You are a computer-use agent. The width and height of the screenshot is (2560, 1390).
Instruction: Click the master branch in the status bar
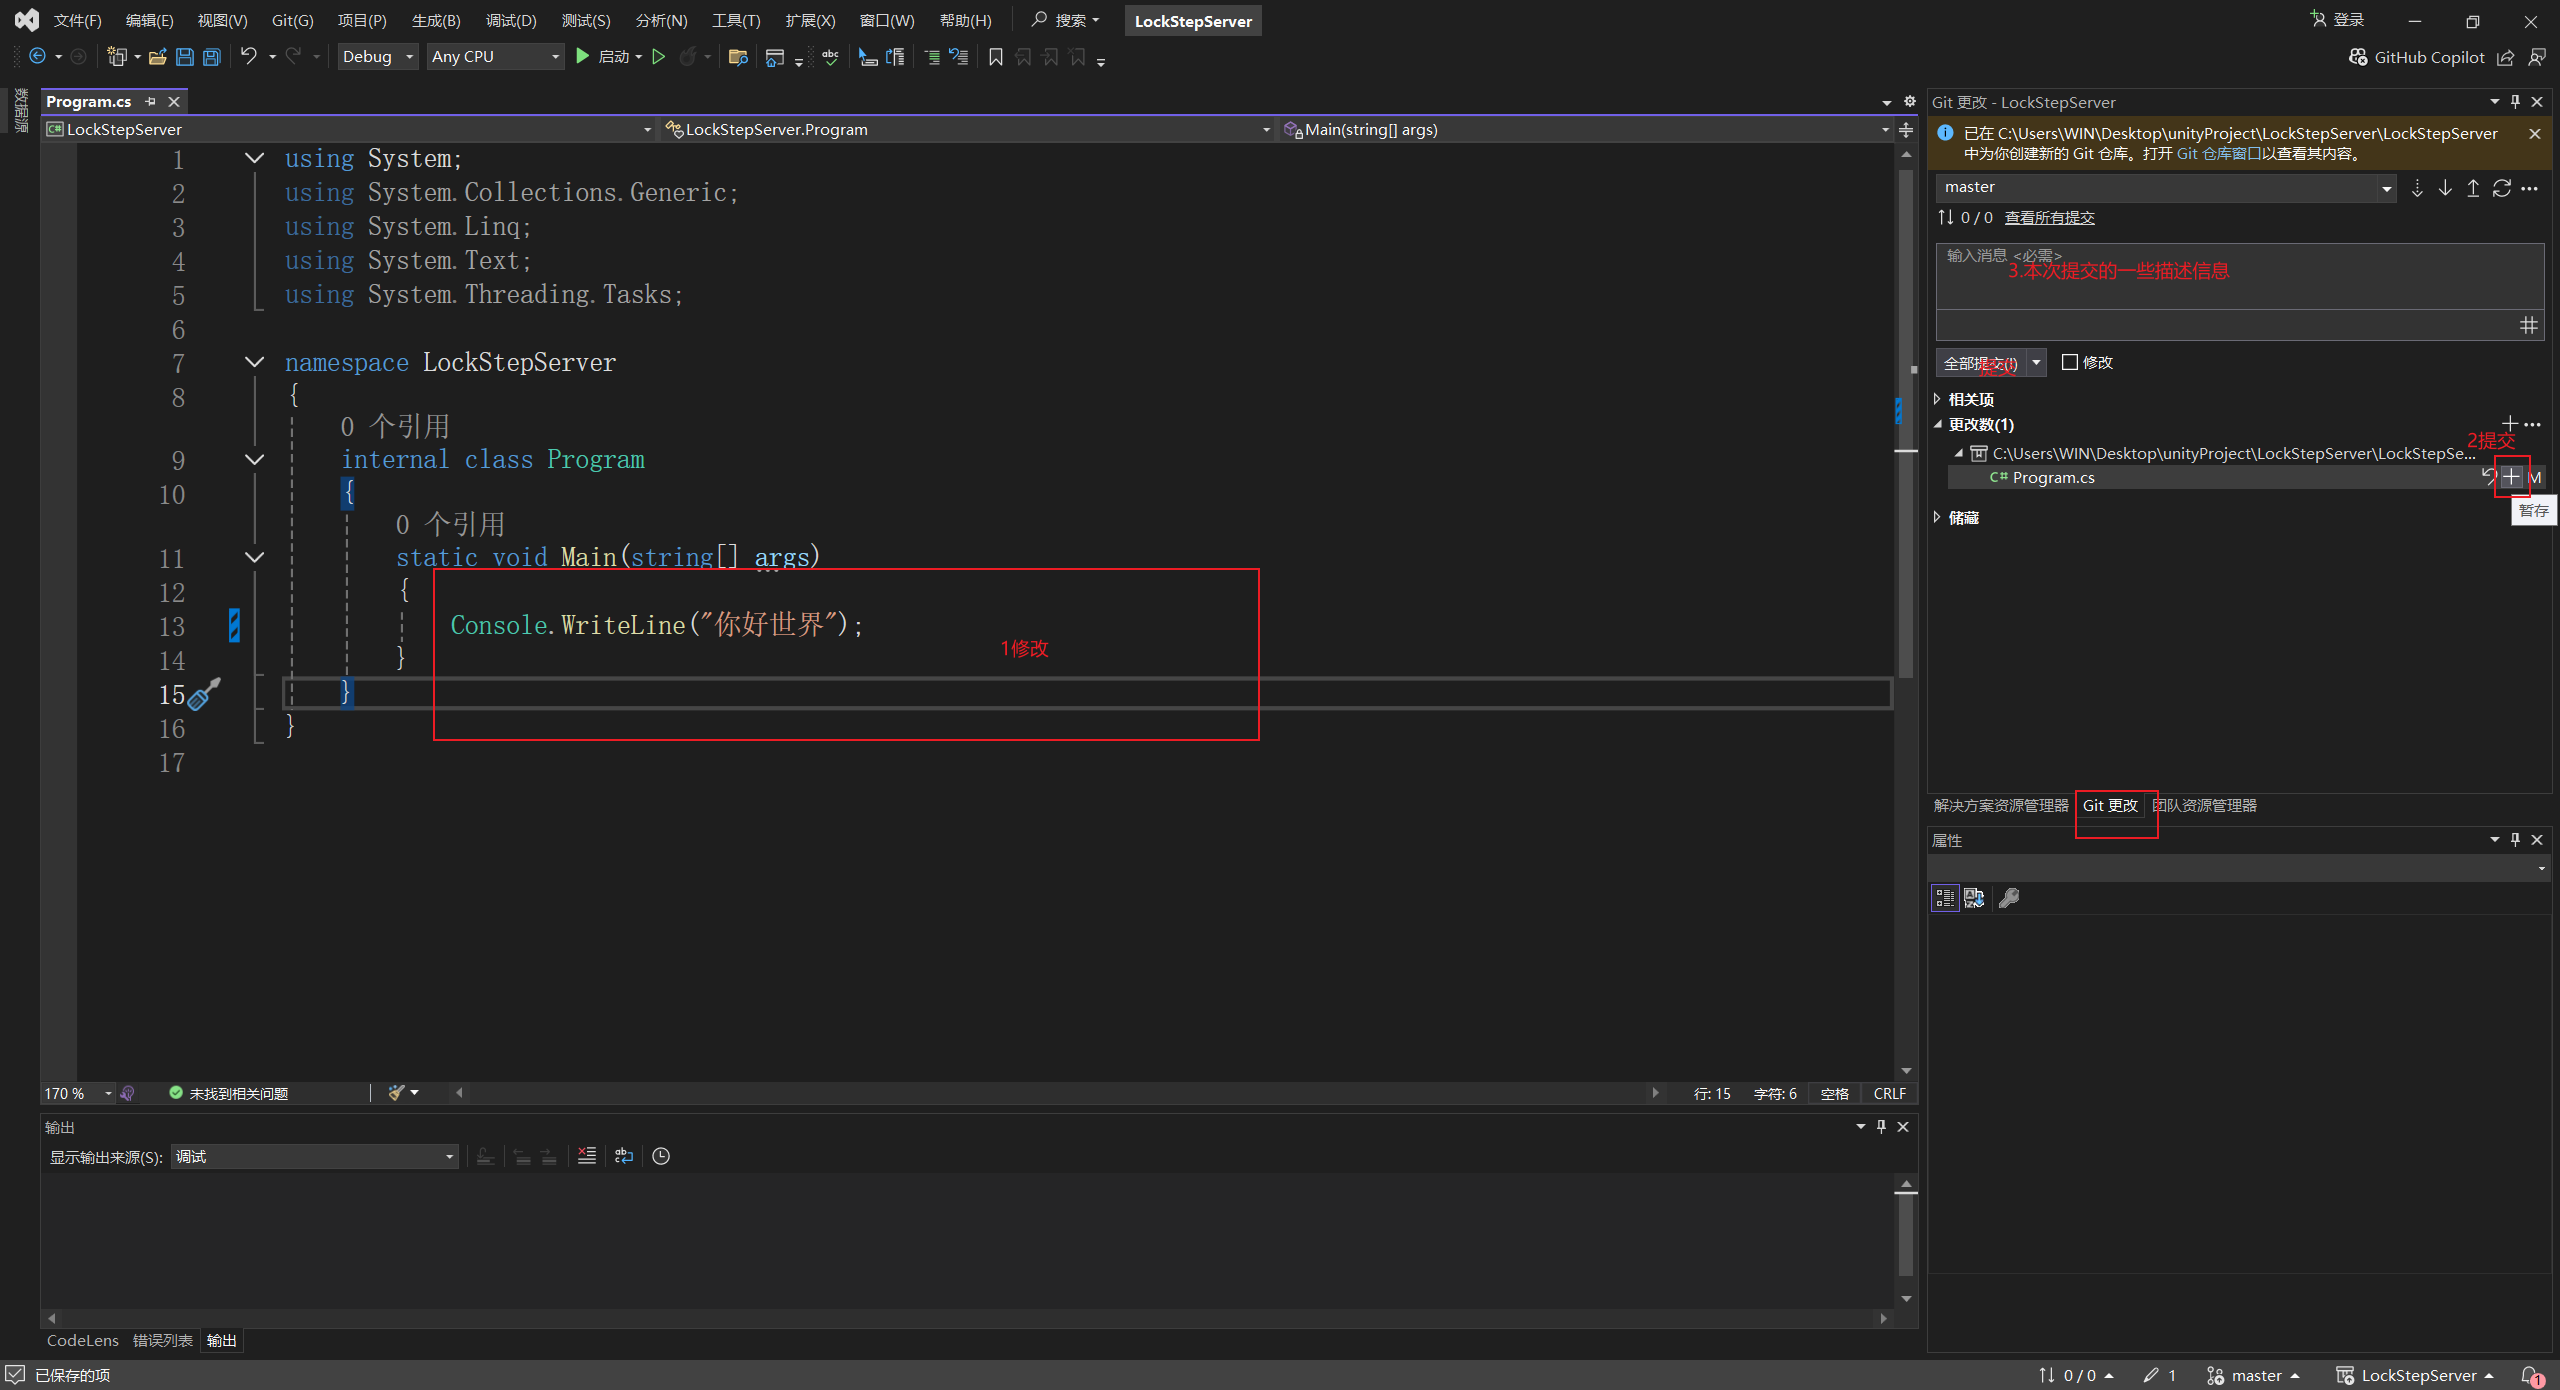[x=2254, y=1375]
